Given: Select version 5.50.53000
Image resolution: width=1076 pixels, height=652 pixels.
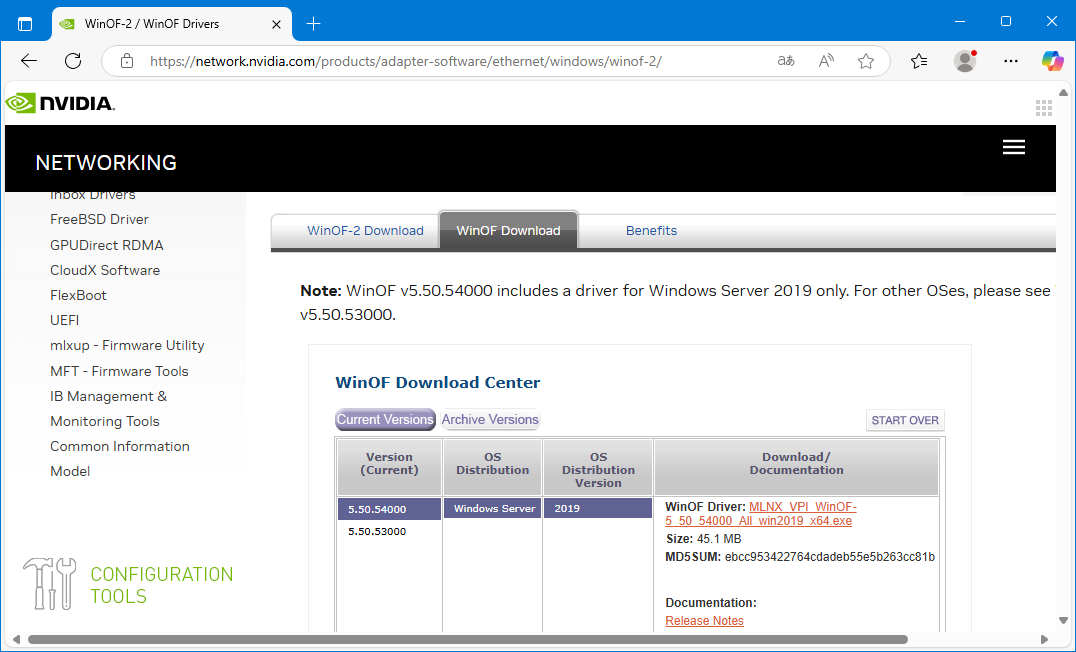Looking at the screenshot, I should pyautogui.click(x=377, y=531).
